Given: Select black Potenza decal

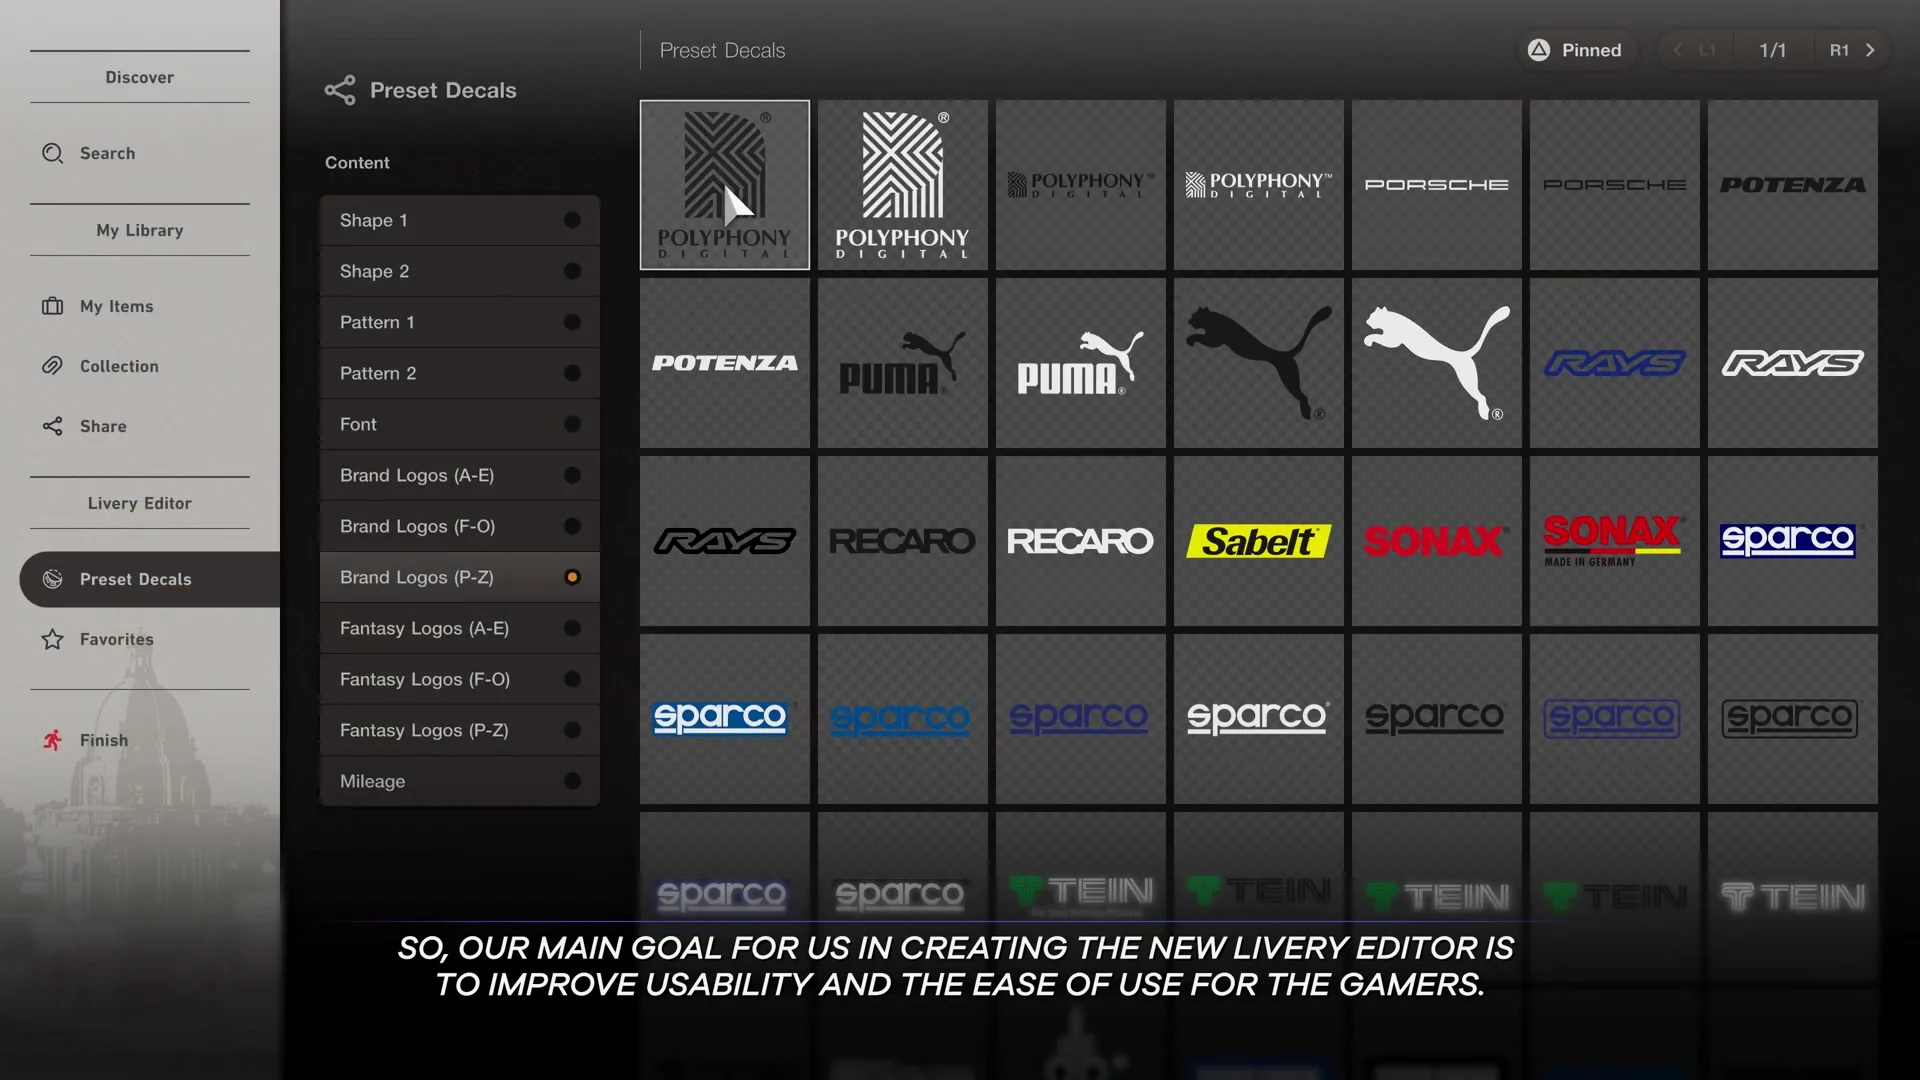Looking at the screenshot, I should [1793, 185].
